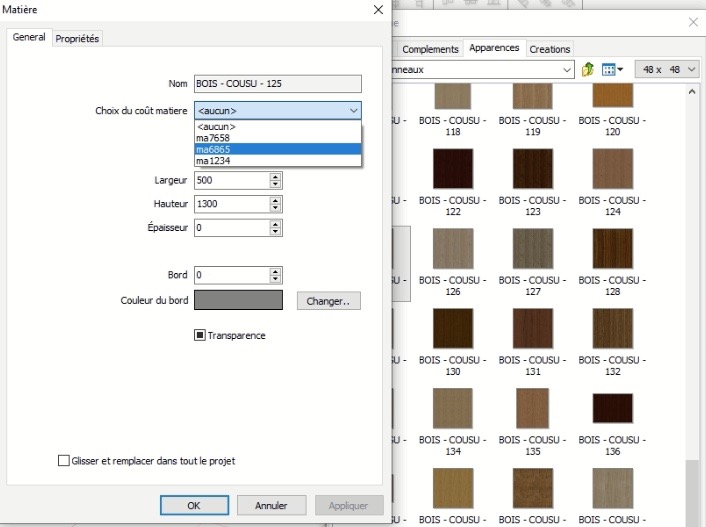The width and height of the screenshot is (706, 527).
Task: Select the BOIS - COUSU - 128 texture
Action: click(x=612, y=248)
